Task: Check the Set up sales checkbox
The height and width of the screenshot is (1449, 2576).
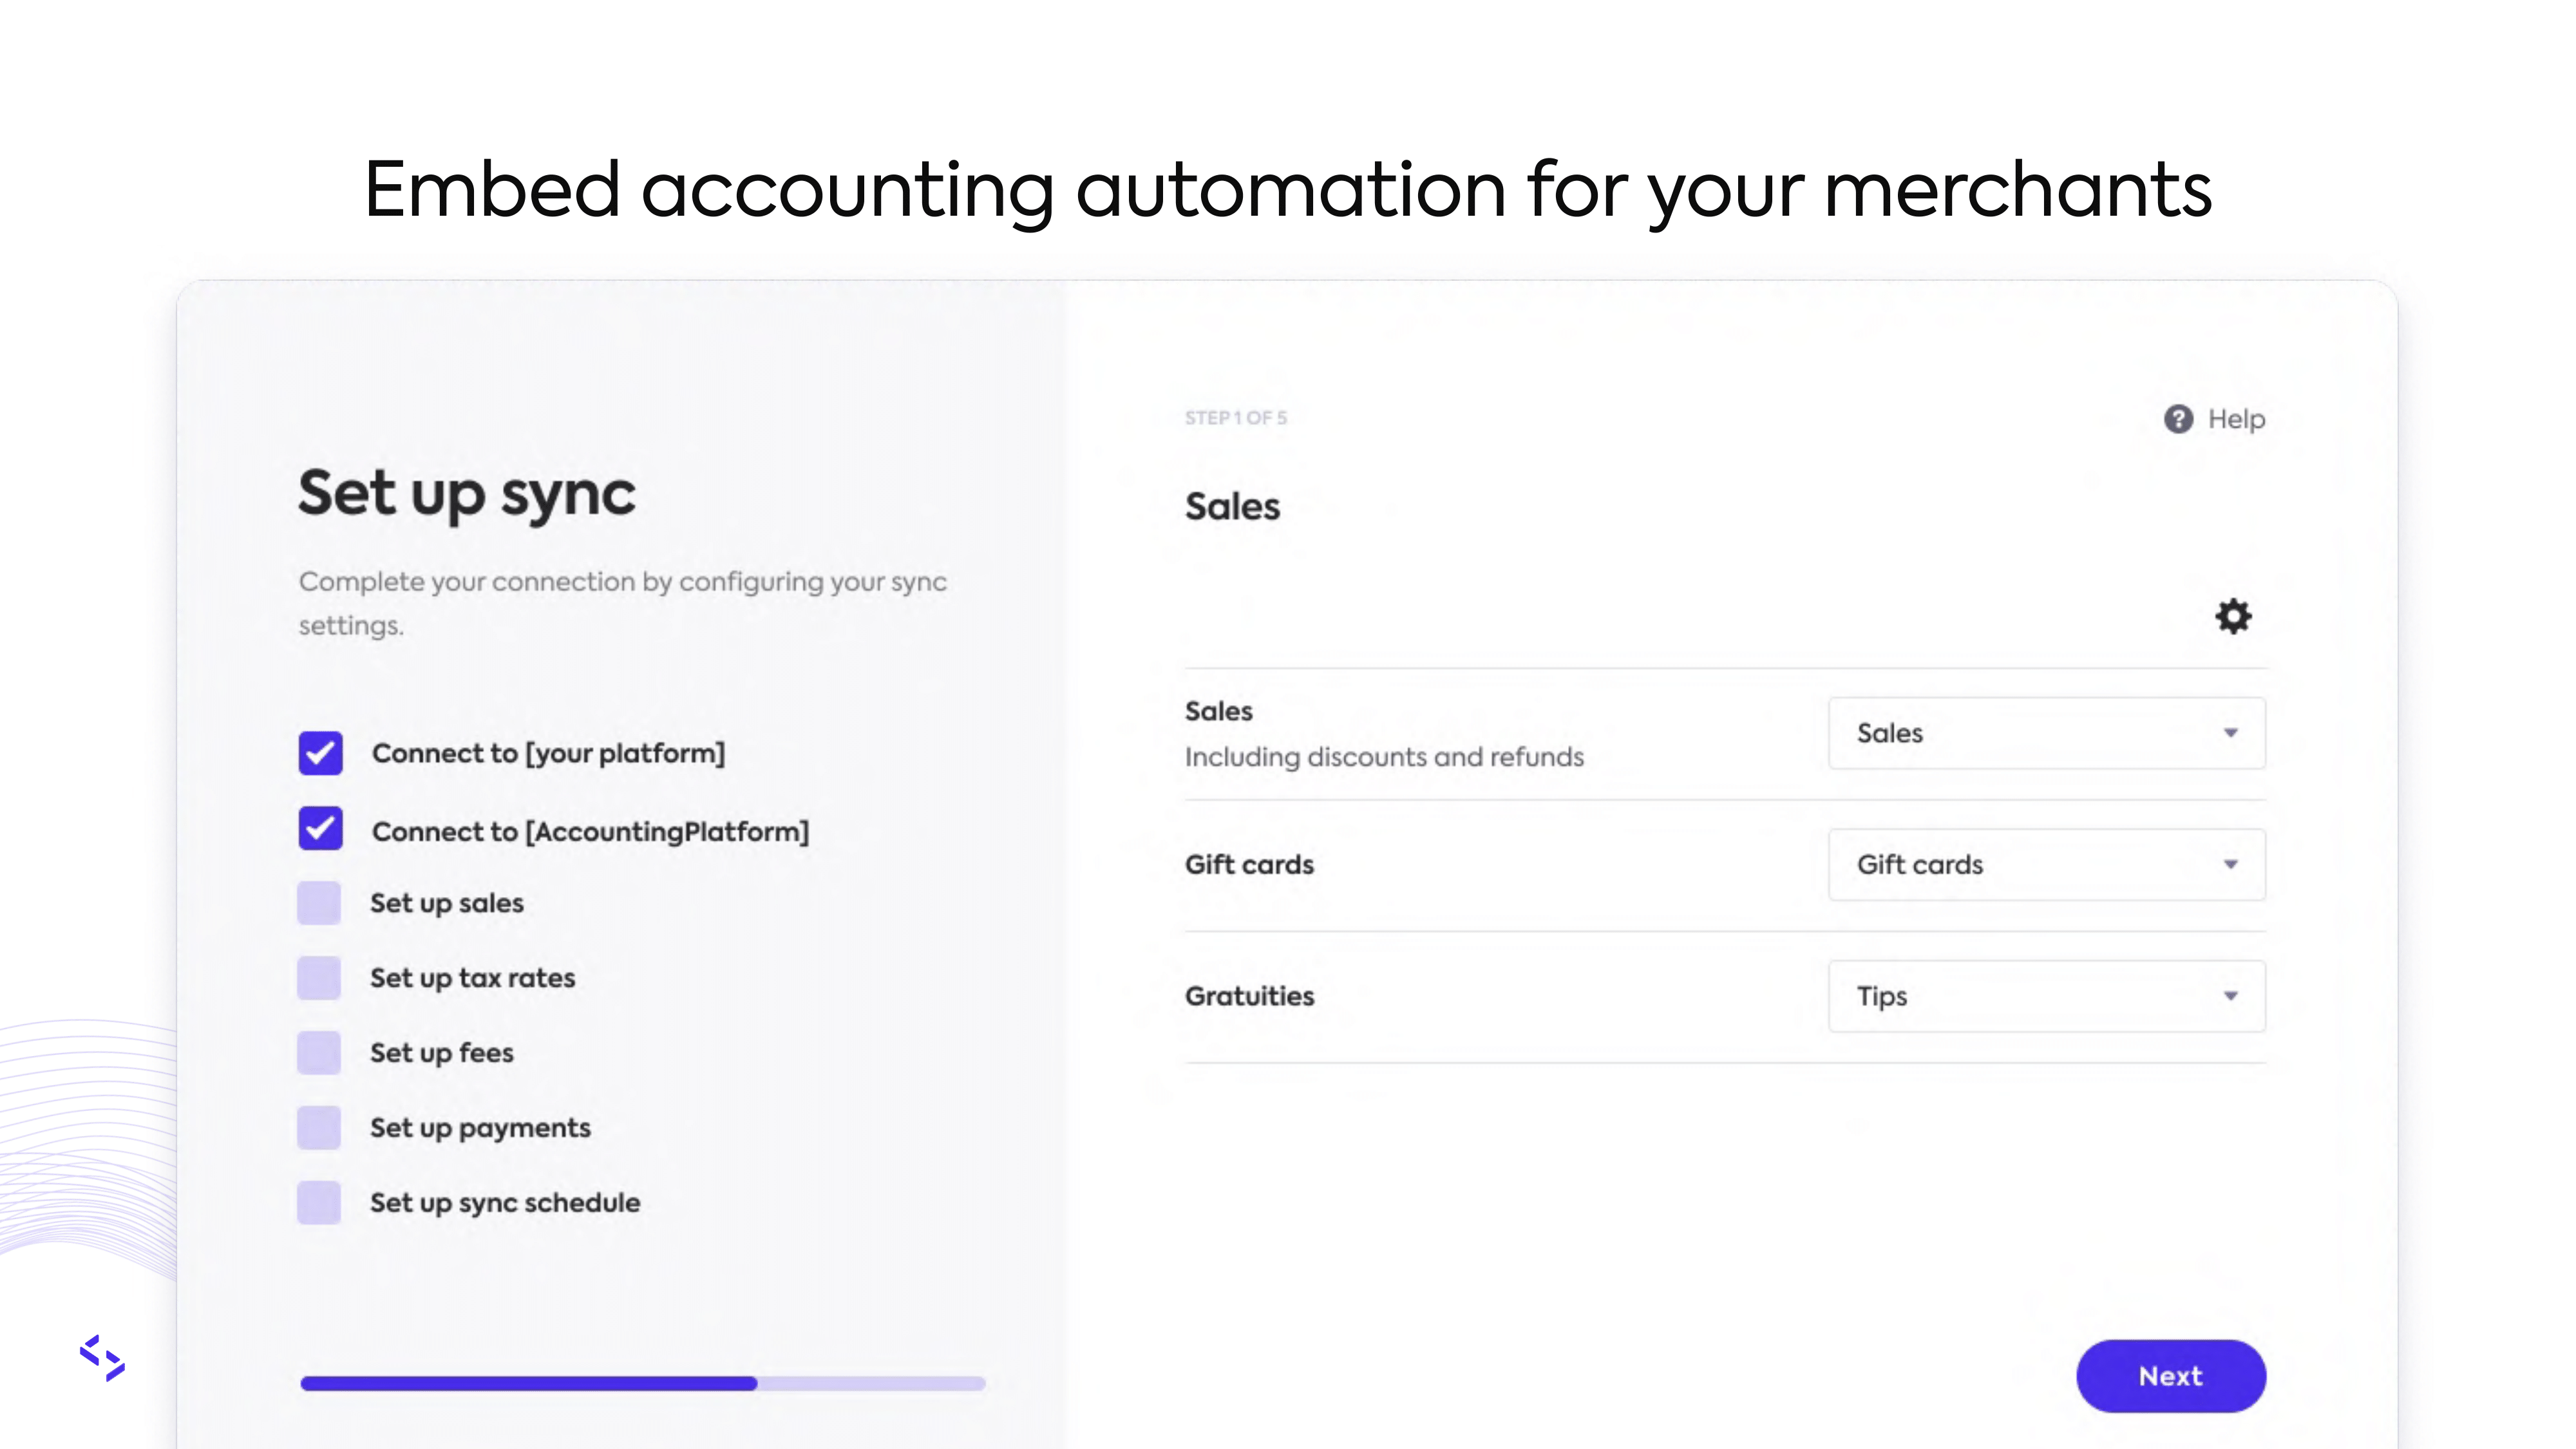Action: (319, 903)
